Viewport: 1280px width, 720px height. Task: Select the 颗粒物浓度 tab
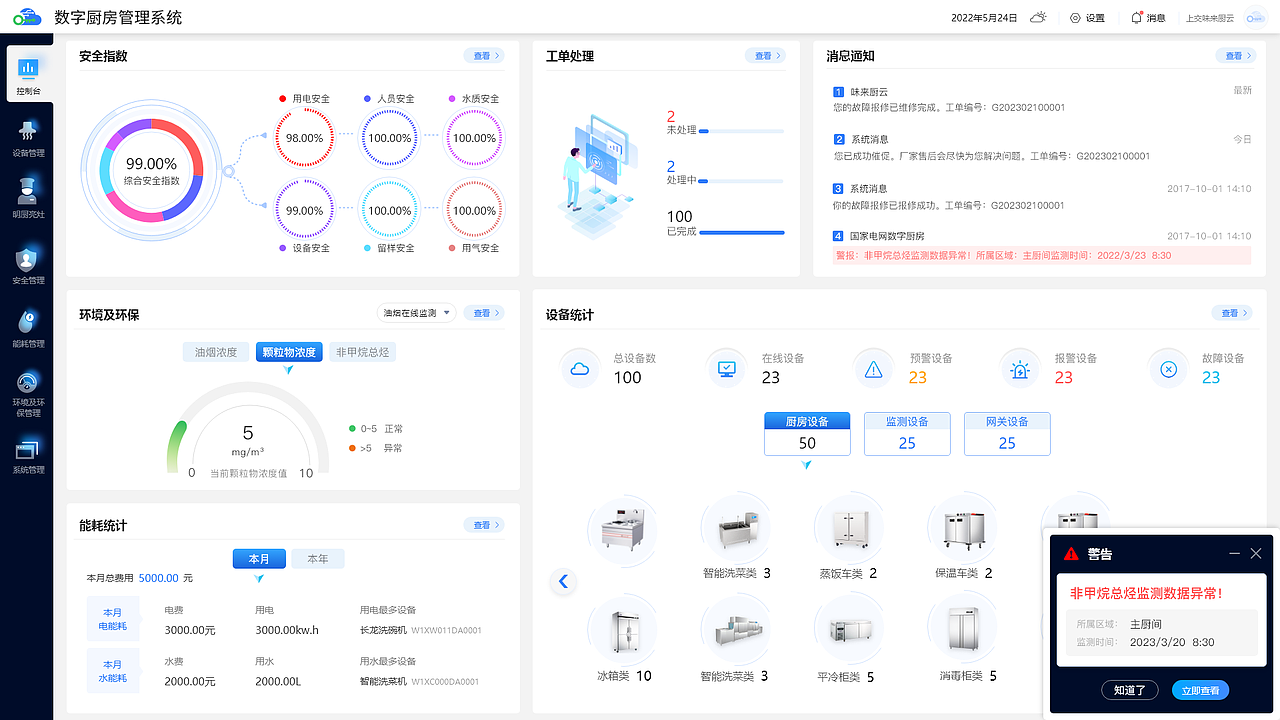(x=289, y=352)
